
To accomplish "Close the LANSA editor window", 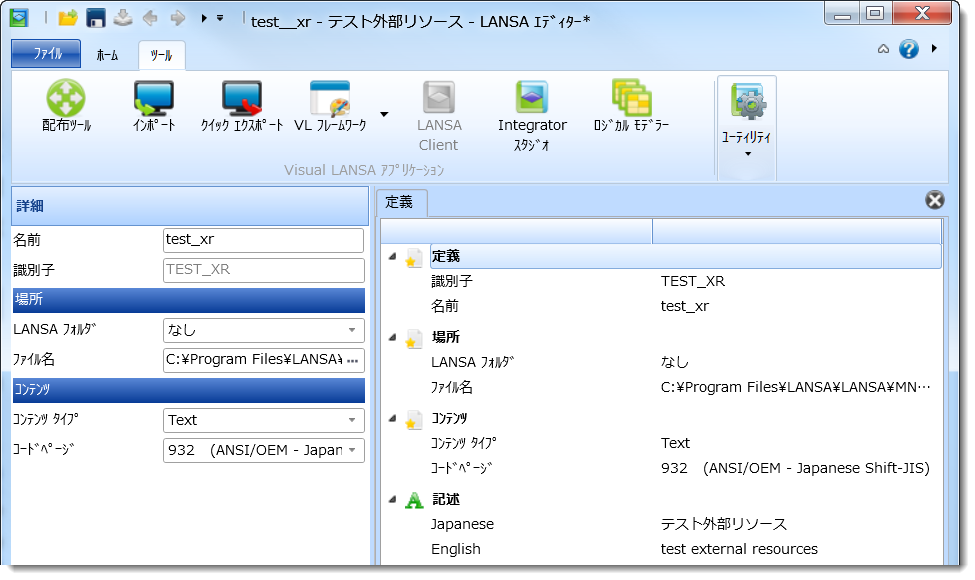I will pyautogui.click(x=922, y=14).
